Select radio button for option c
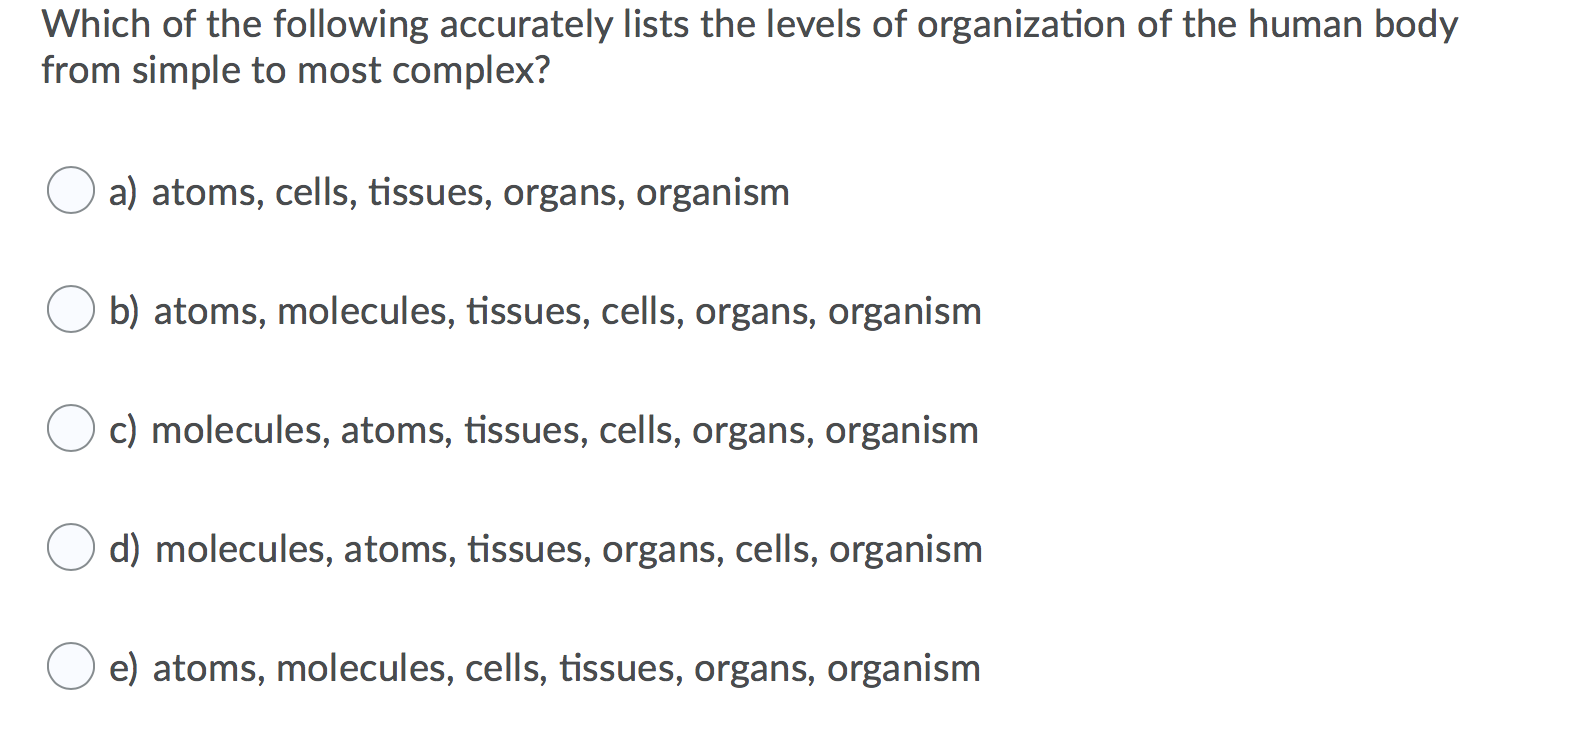Screen dimensions: 1596x750 [x=70, y=430]
